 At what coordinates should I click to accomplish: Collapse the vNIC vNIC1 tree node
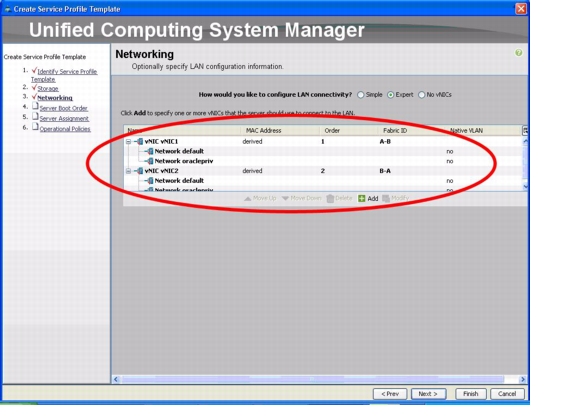click(128, 142)
